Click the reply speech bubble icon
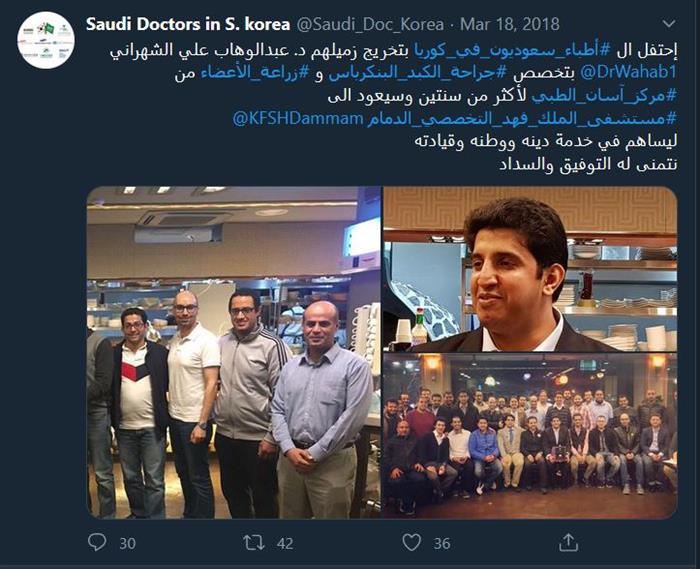 [97, 542]
